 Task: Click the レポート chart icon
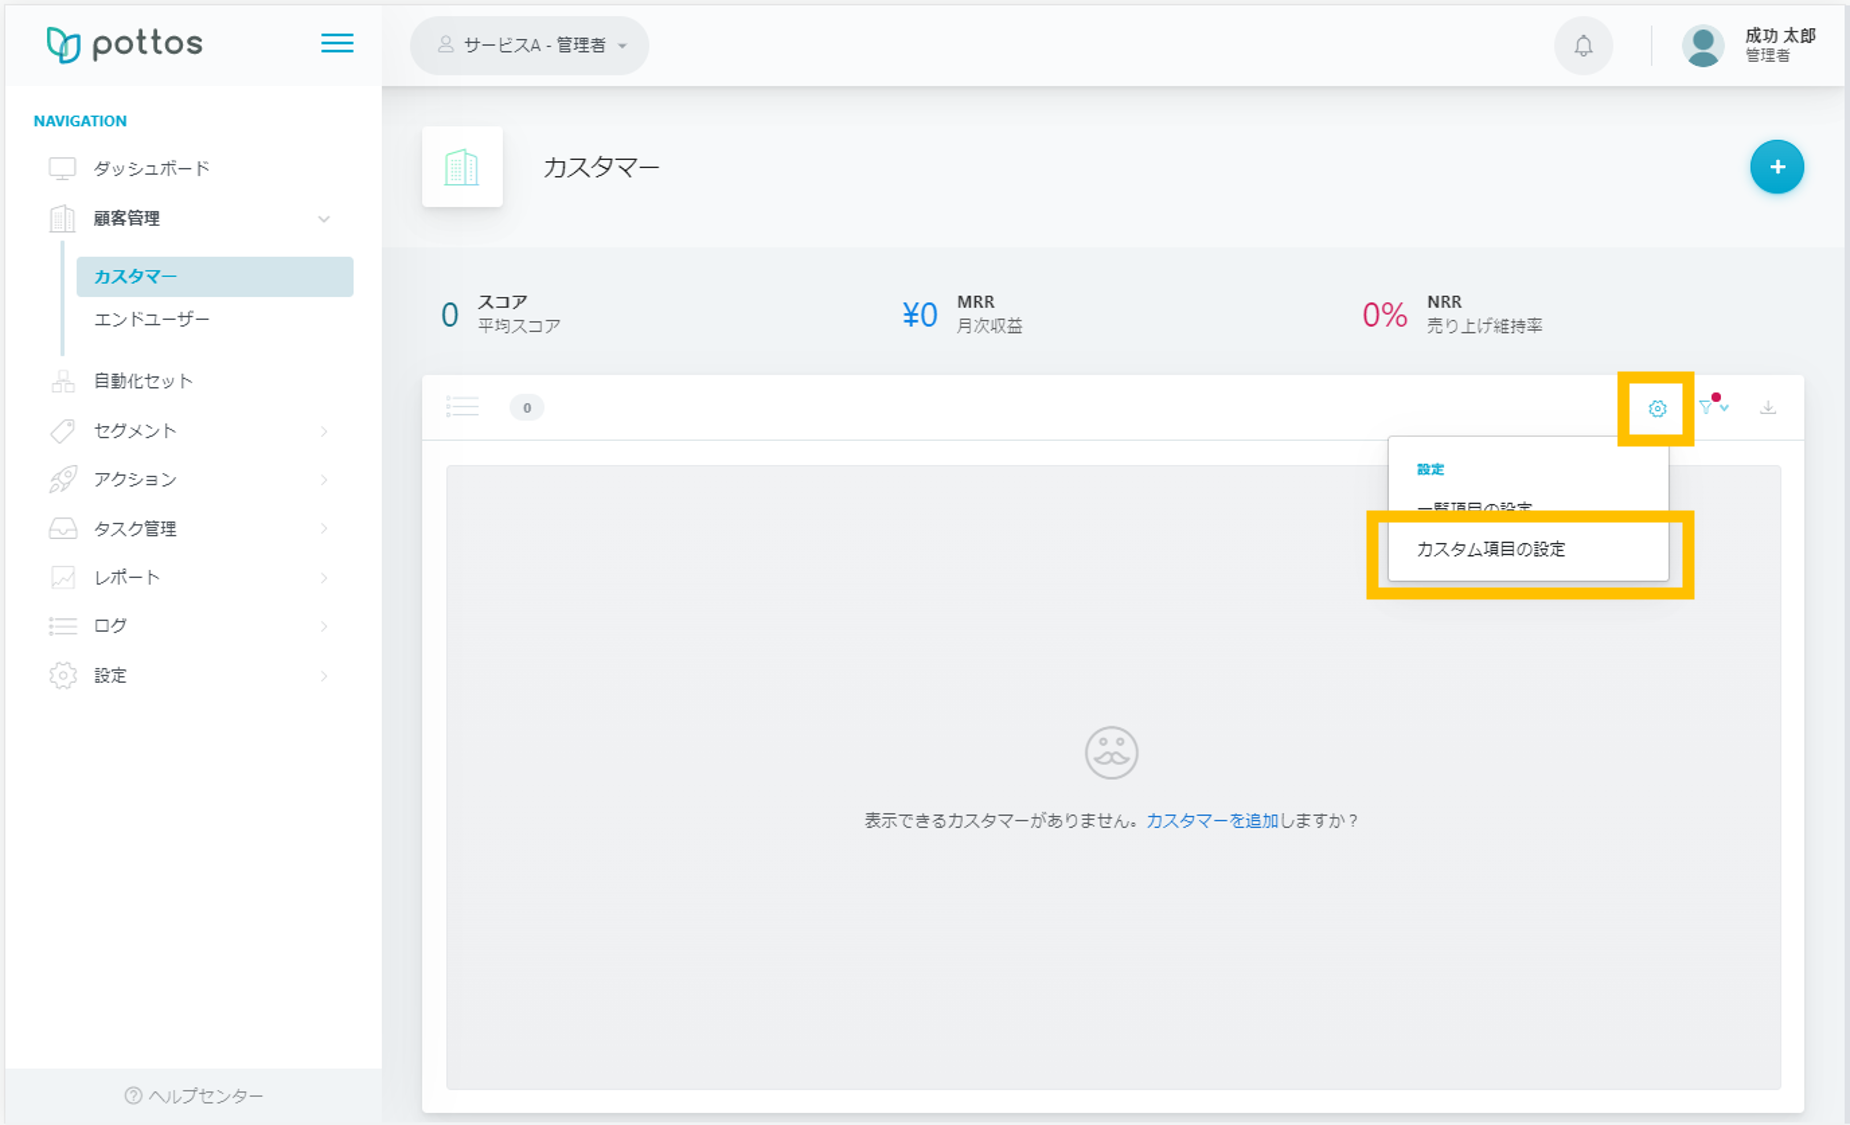tap(63, 577)
